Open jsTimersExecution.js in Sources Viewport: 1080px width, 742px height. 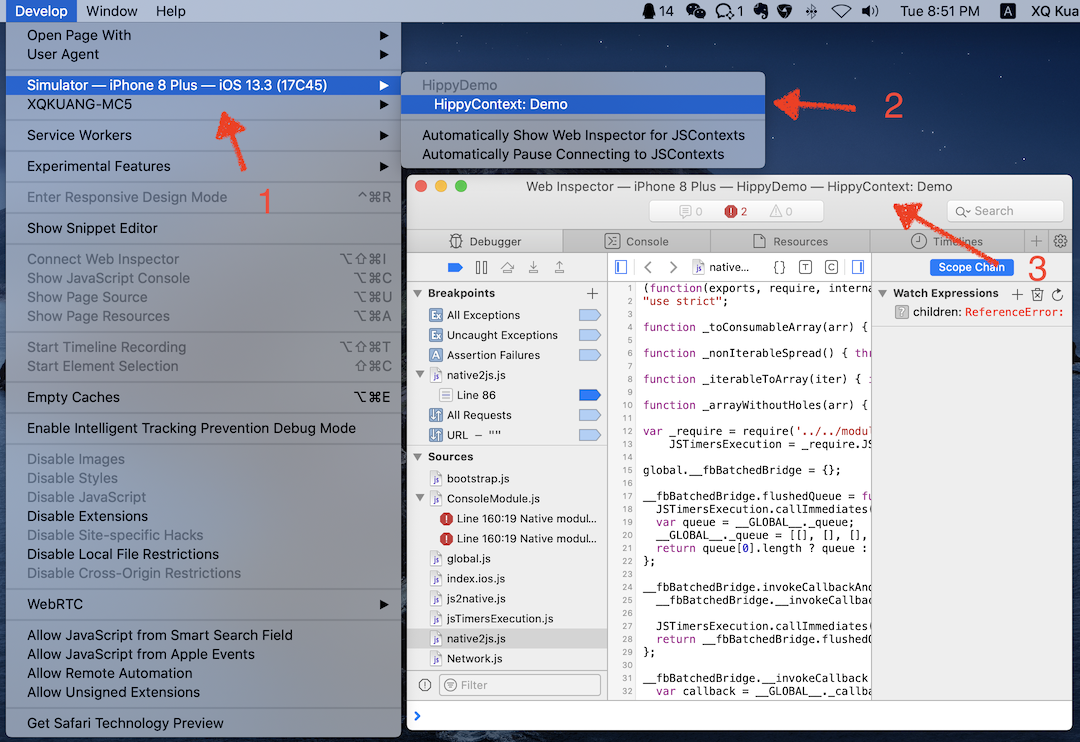click(507, 618)
